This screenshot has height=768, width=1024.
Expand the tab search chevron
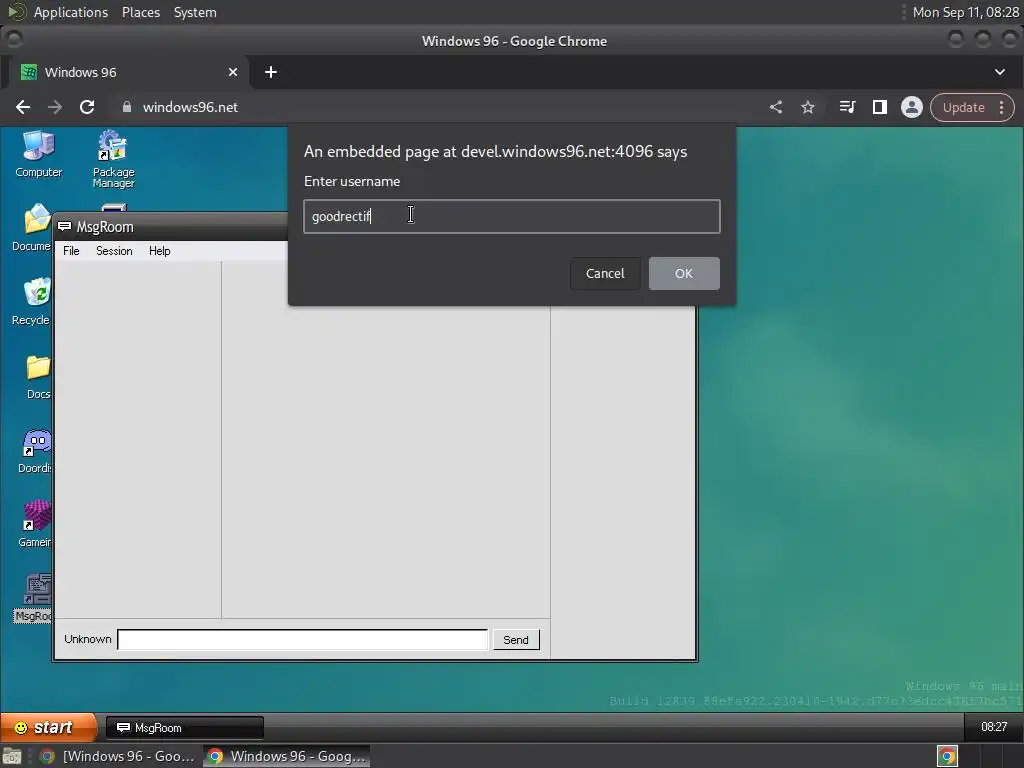point(1000,72)
